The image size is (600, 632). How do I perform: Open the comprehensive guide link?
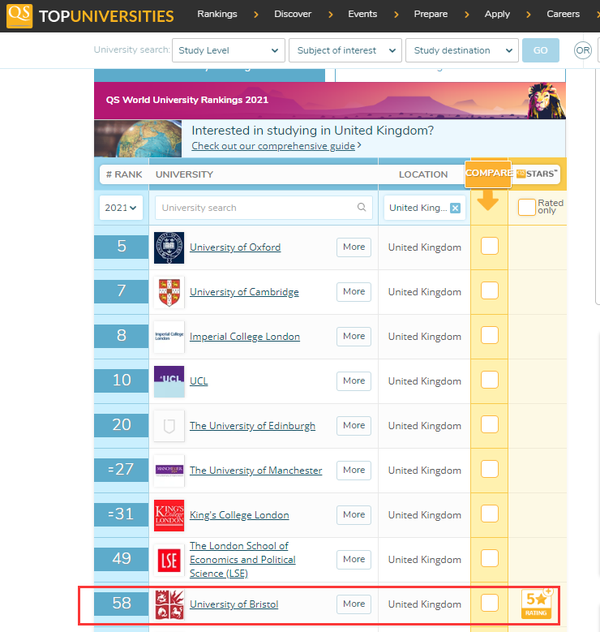click(273, 146)
